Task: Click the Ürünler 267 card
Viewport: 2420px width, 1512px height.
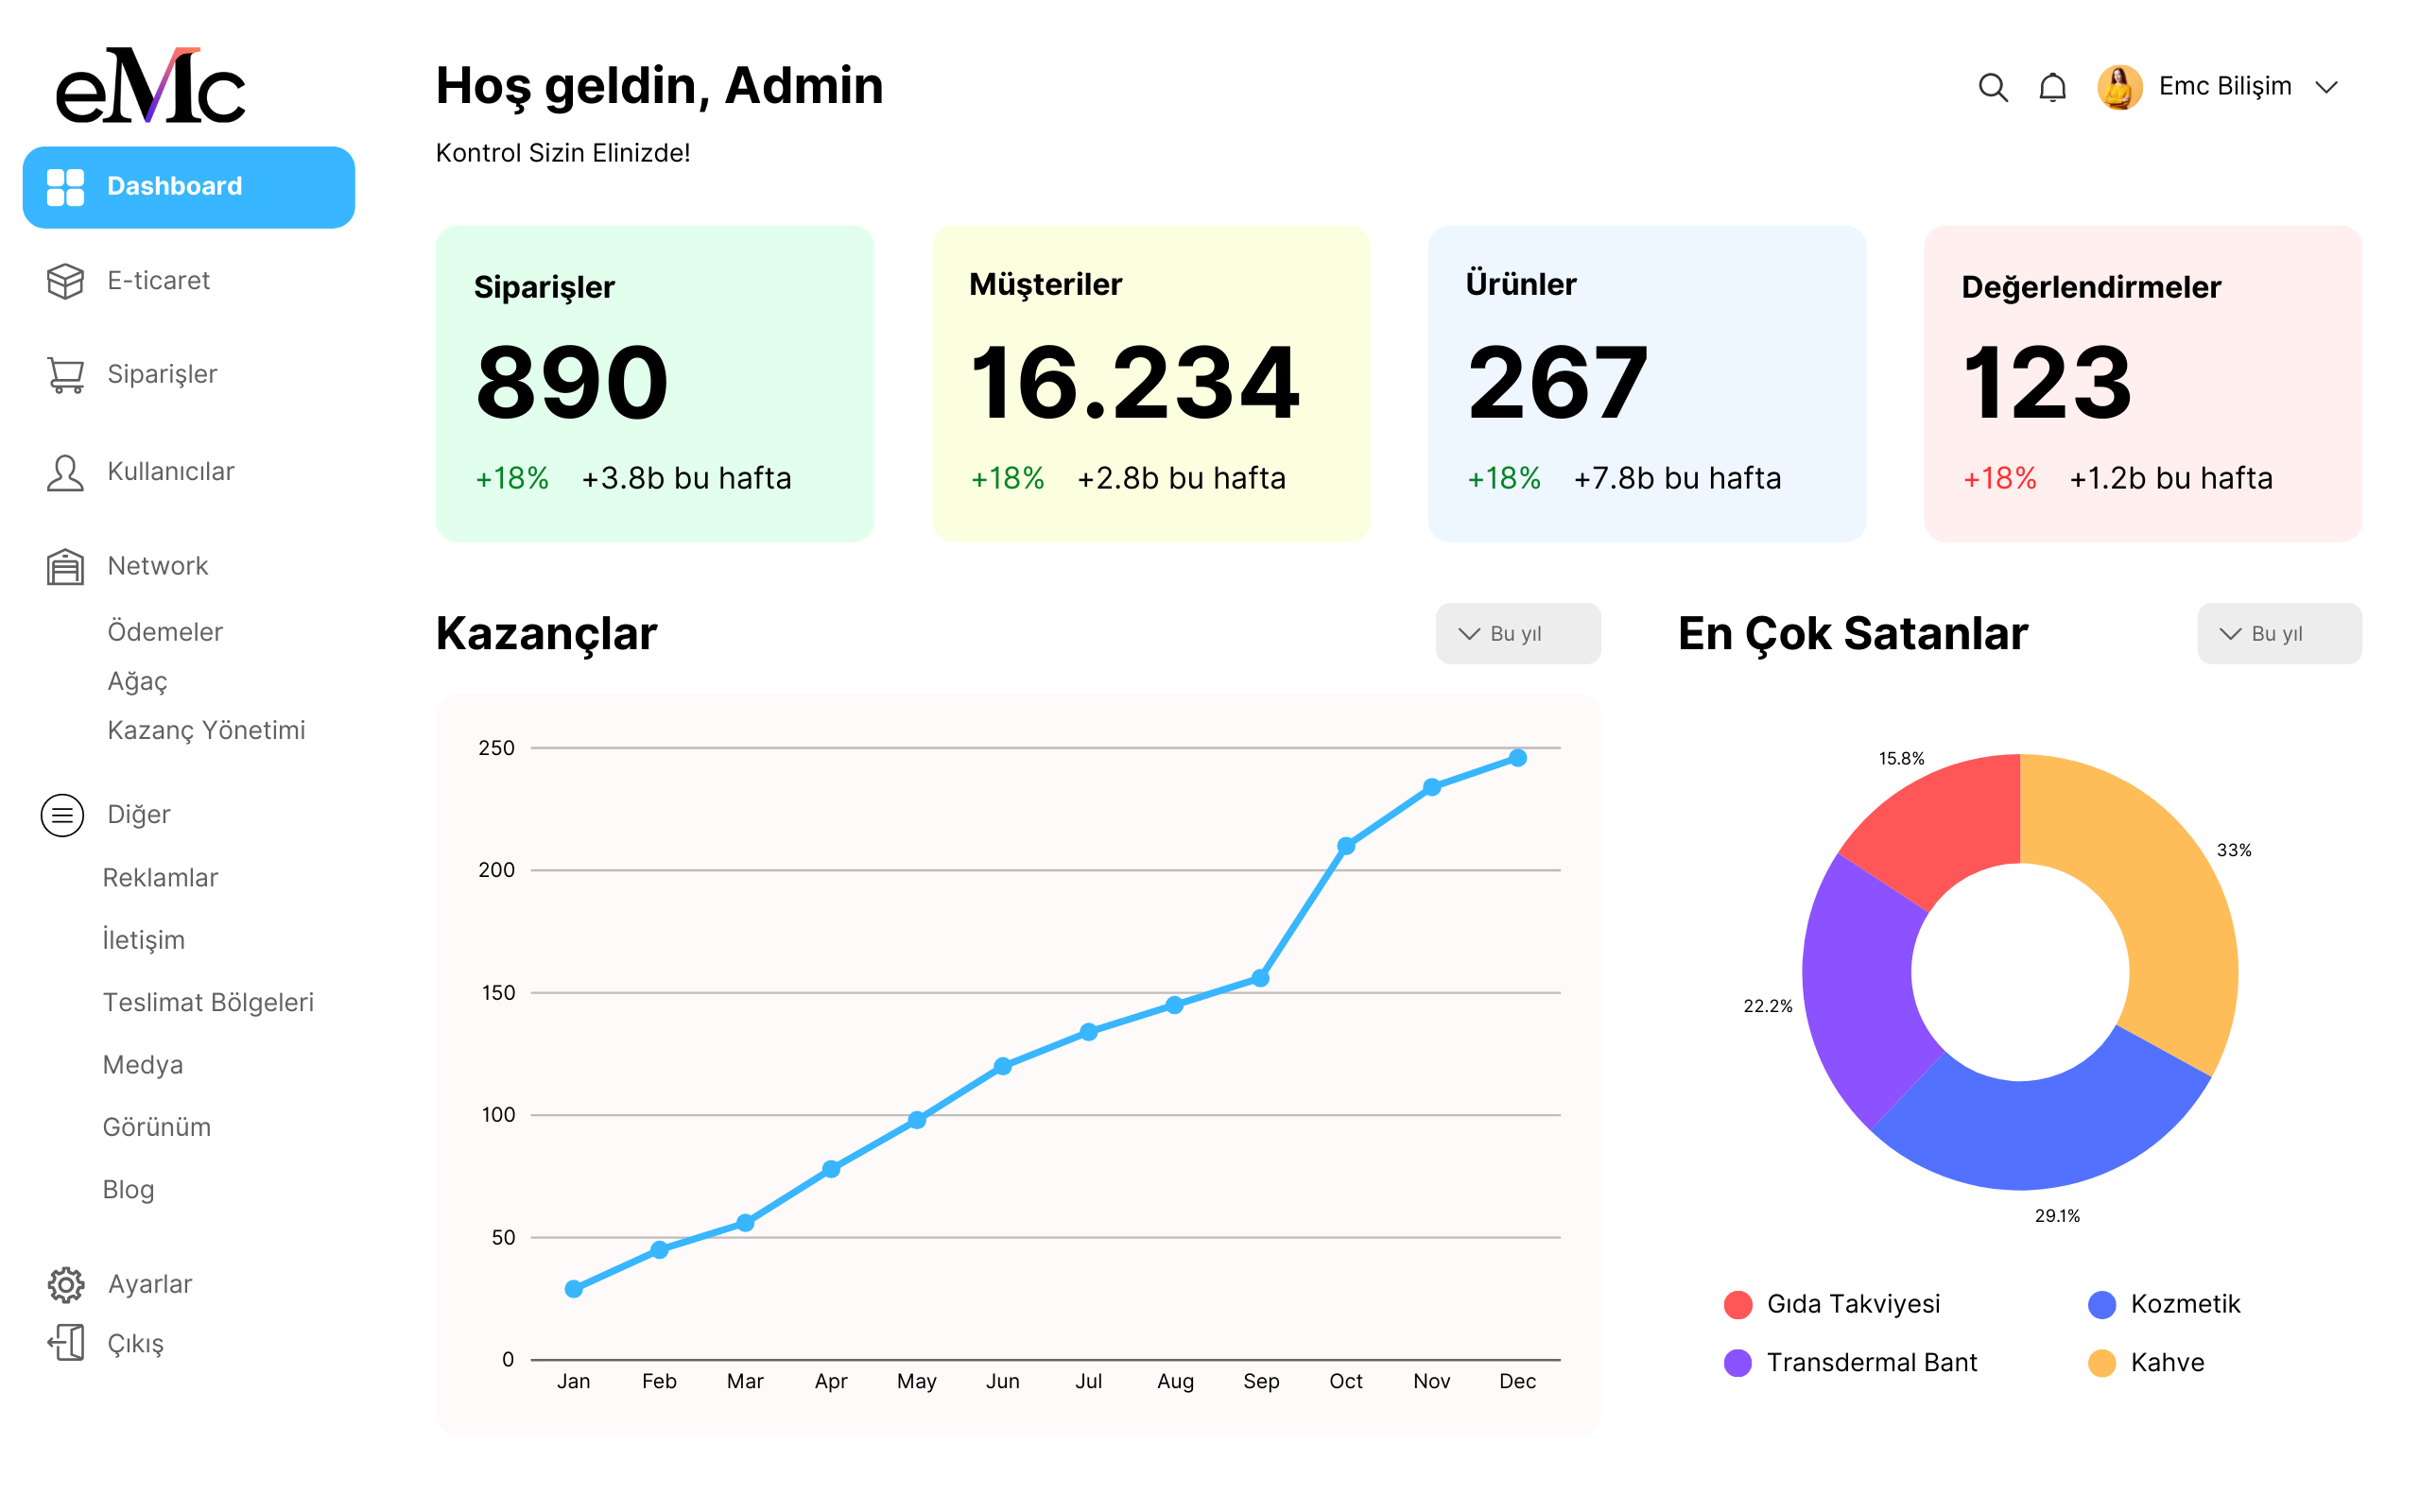Action: point(1647,384)
